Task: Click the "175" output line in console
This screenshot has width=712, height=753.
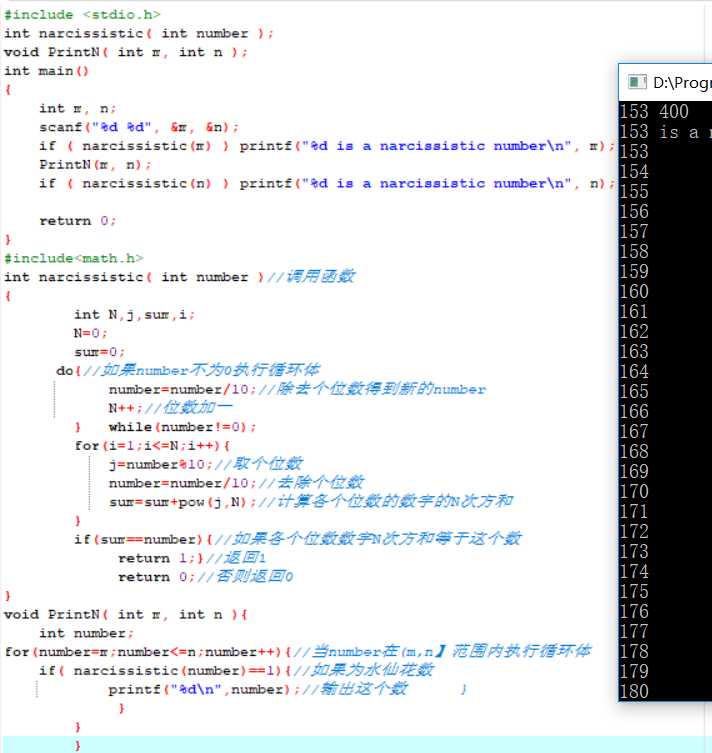Action: [x=634, y=591]
